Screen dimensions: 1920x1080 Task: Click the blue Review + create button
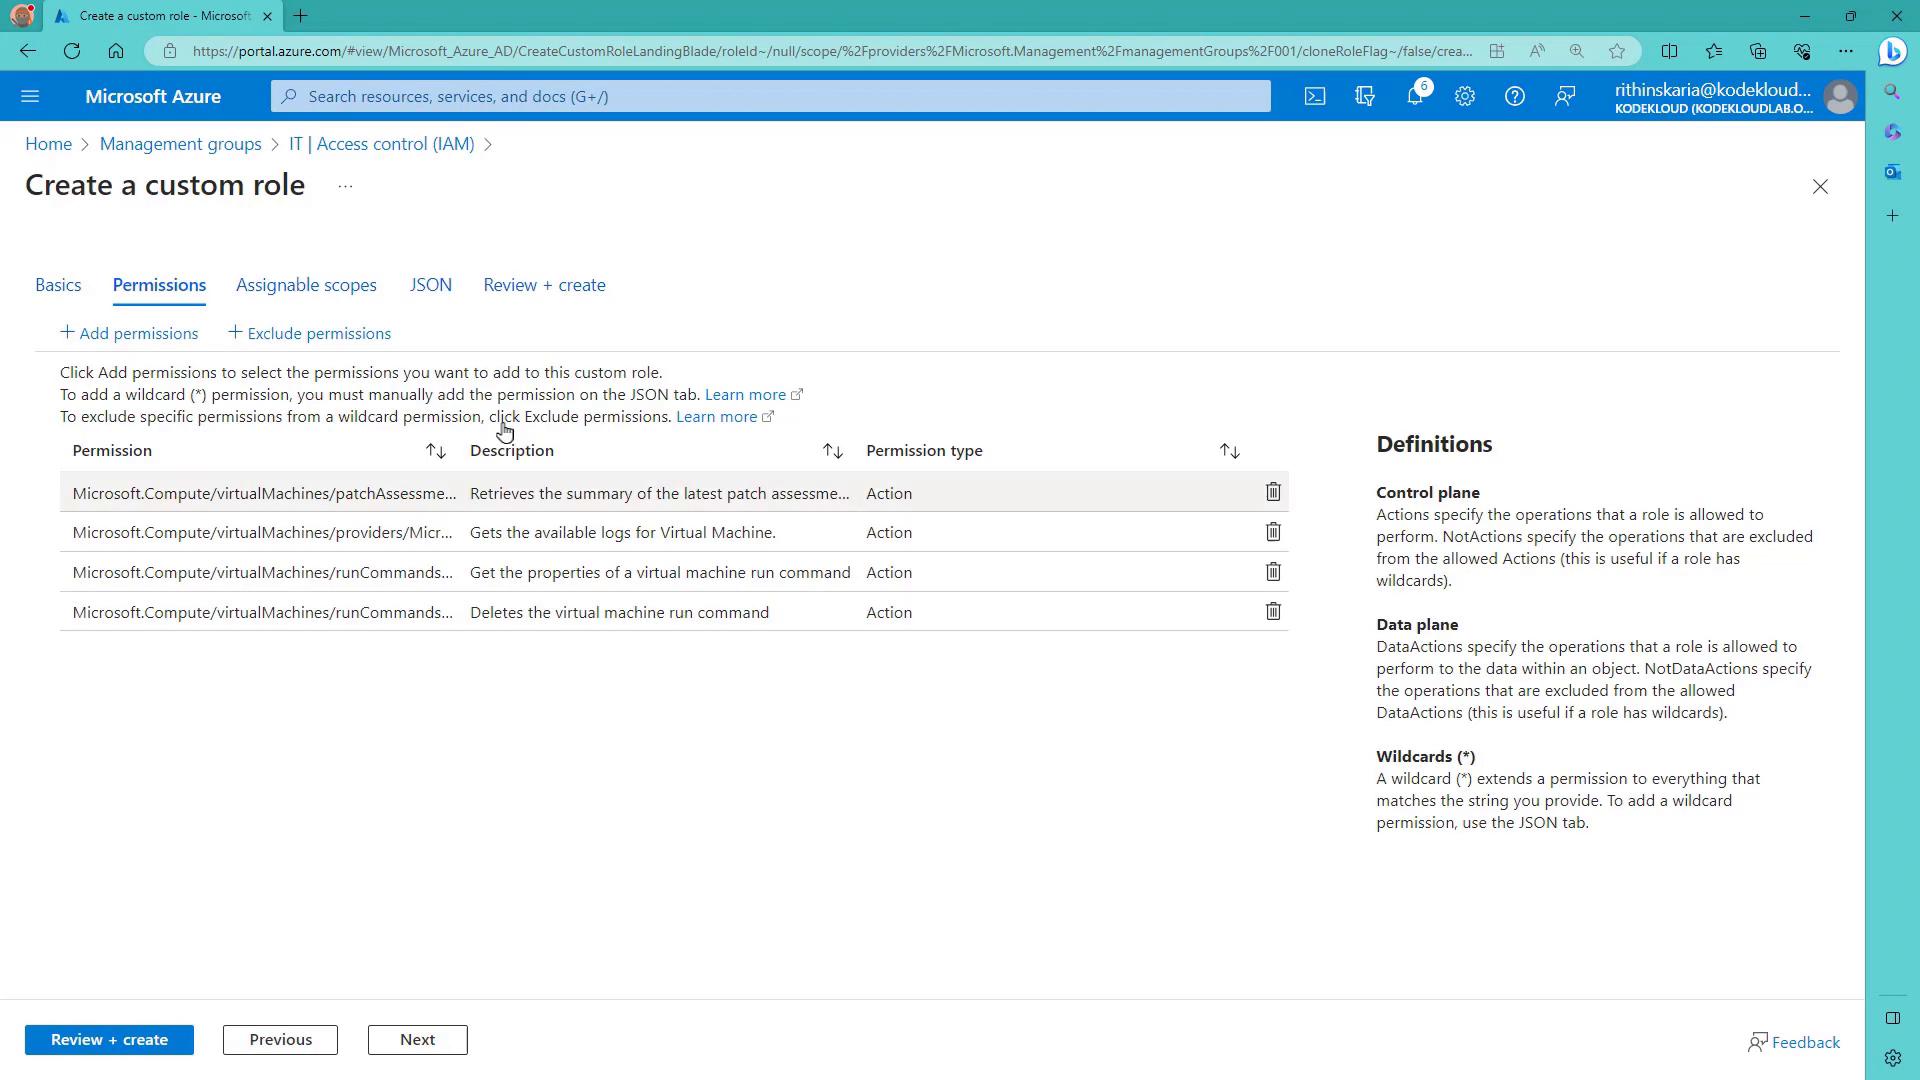[x=109, y=1040]
